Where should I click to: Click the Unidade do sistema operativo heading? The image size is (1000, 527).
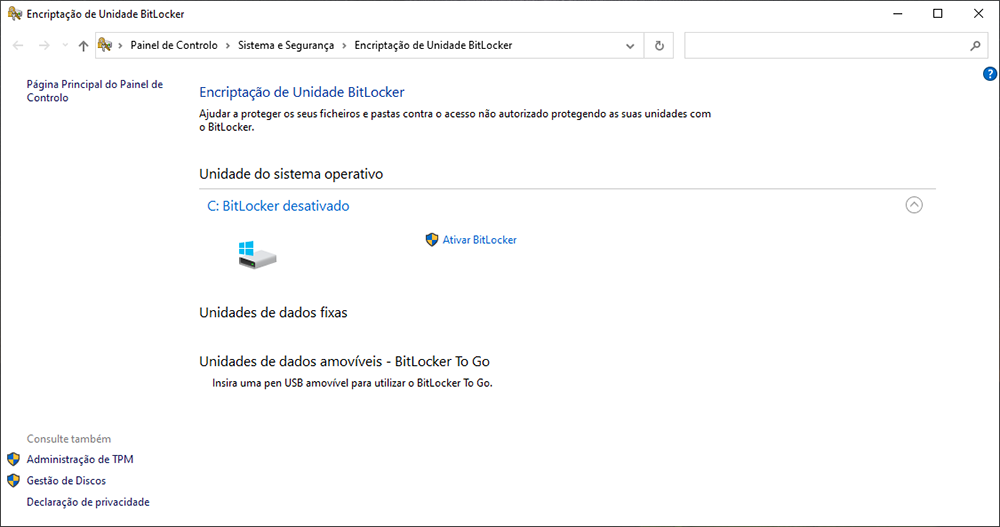click(291, 174)
